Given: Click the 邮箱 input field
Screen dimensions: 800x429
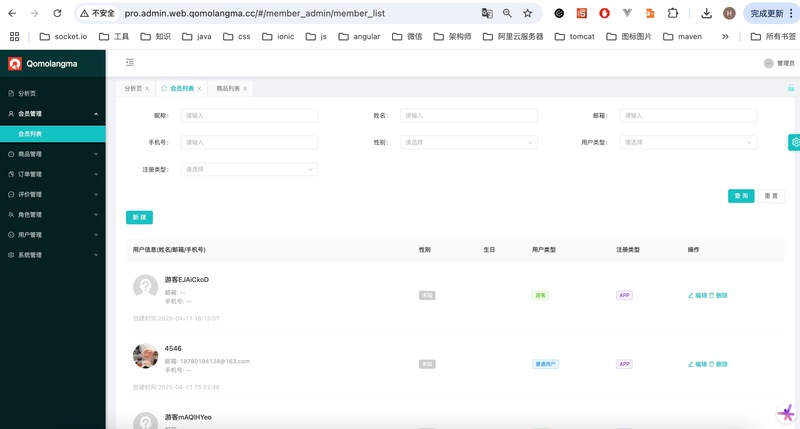Looking at the screenshot, I should coord(688,115).
